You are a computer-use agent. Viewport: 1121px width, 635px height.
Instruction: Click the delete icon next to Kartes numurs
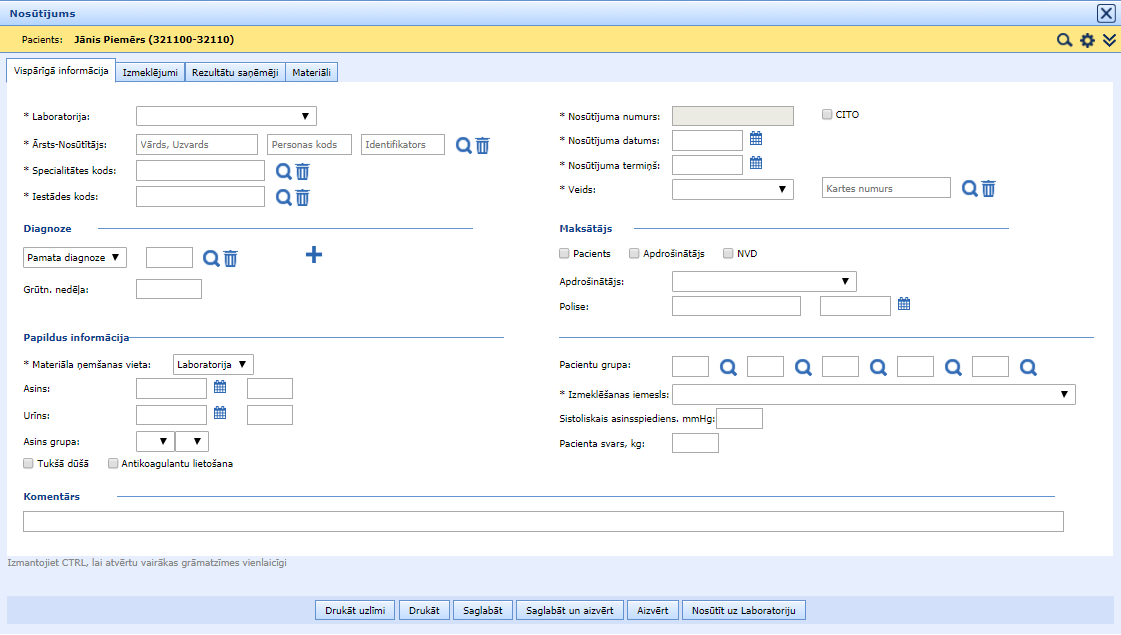point(988,188)
